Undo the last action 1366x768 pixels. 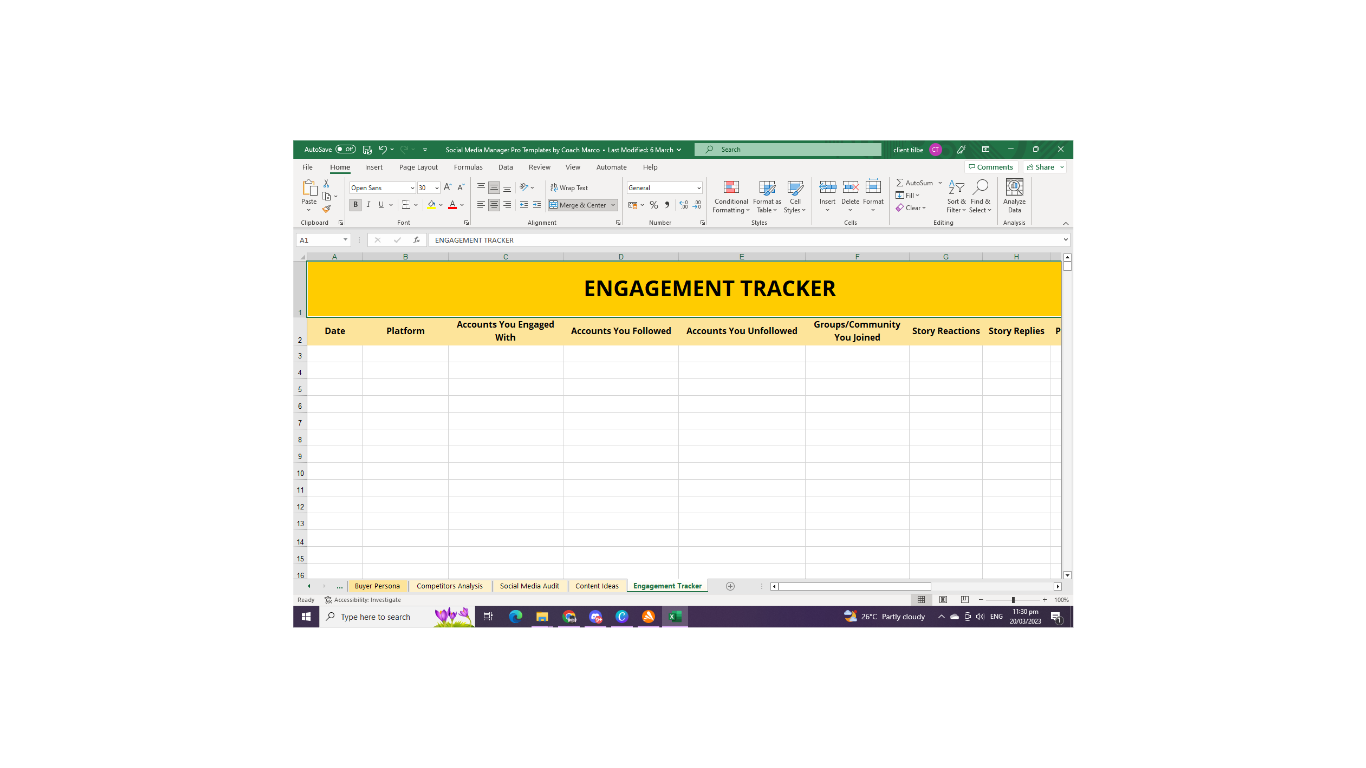(x=383, y=149)
